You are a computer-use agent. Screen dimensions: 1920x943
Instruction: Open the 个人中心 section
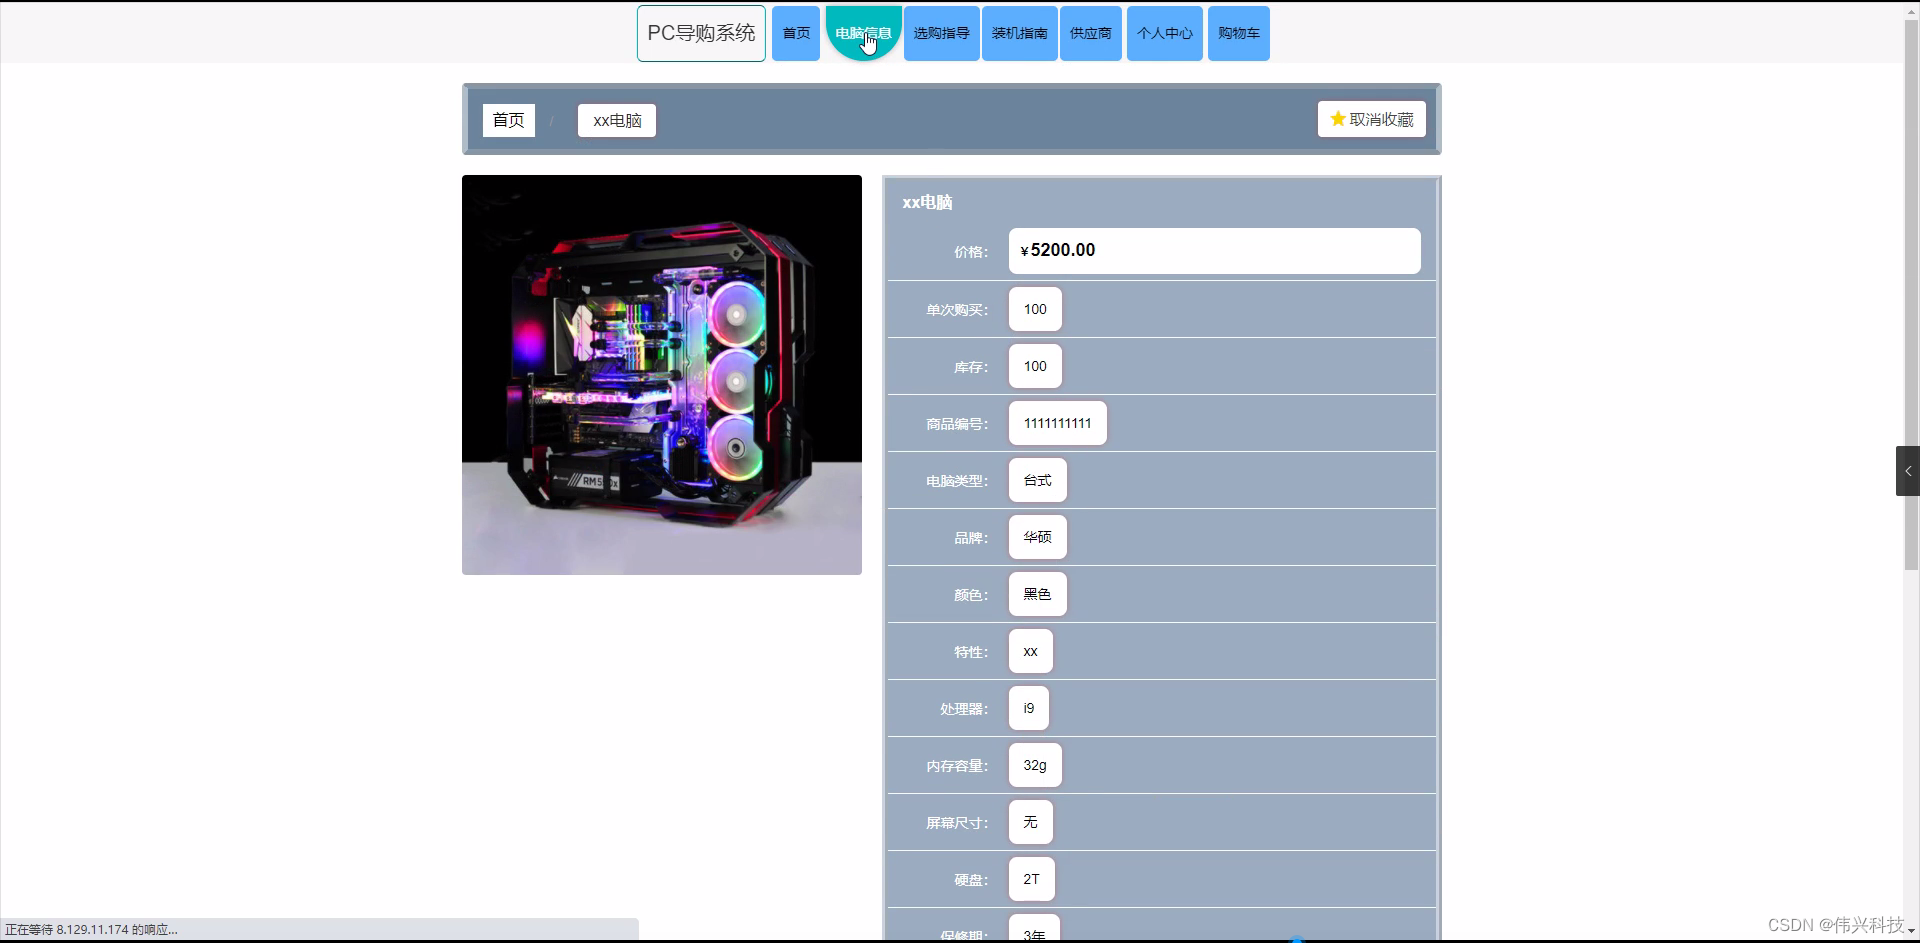[1164, 33]
